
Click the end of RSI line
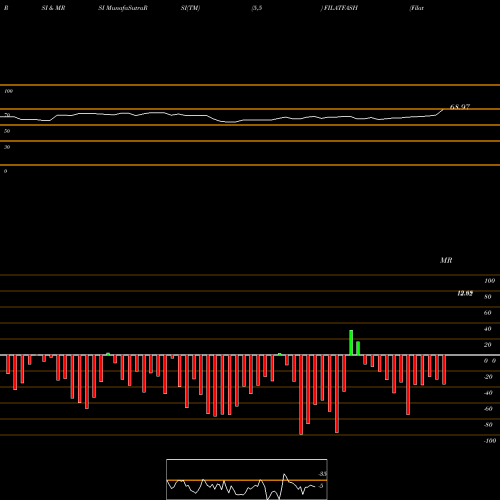tap(444, 109)
